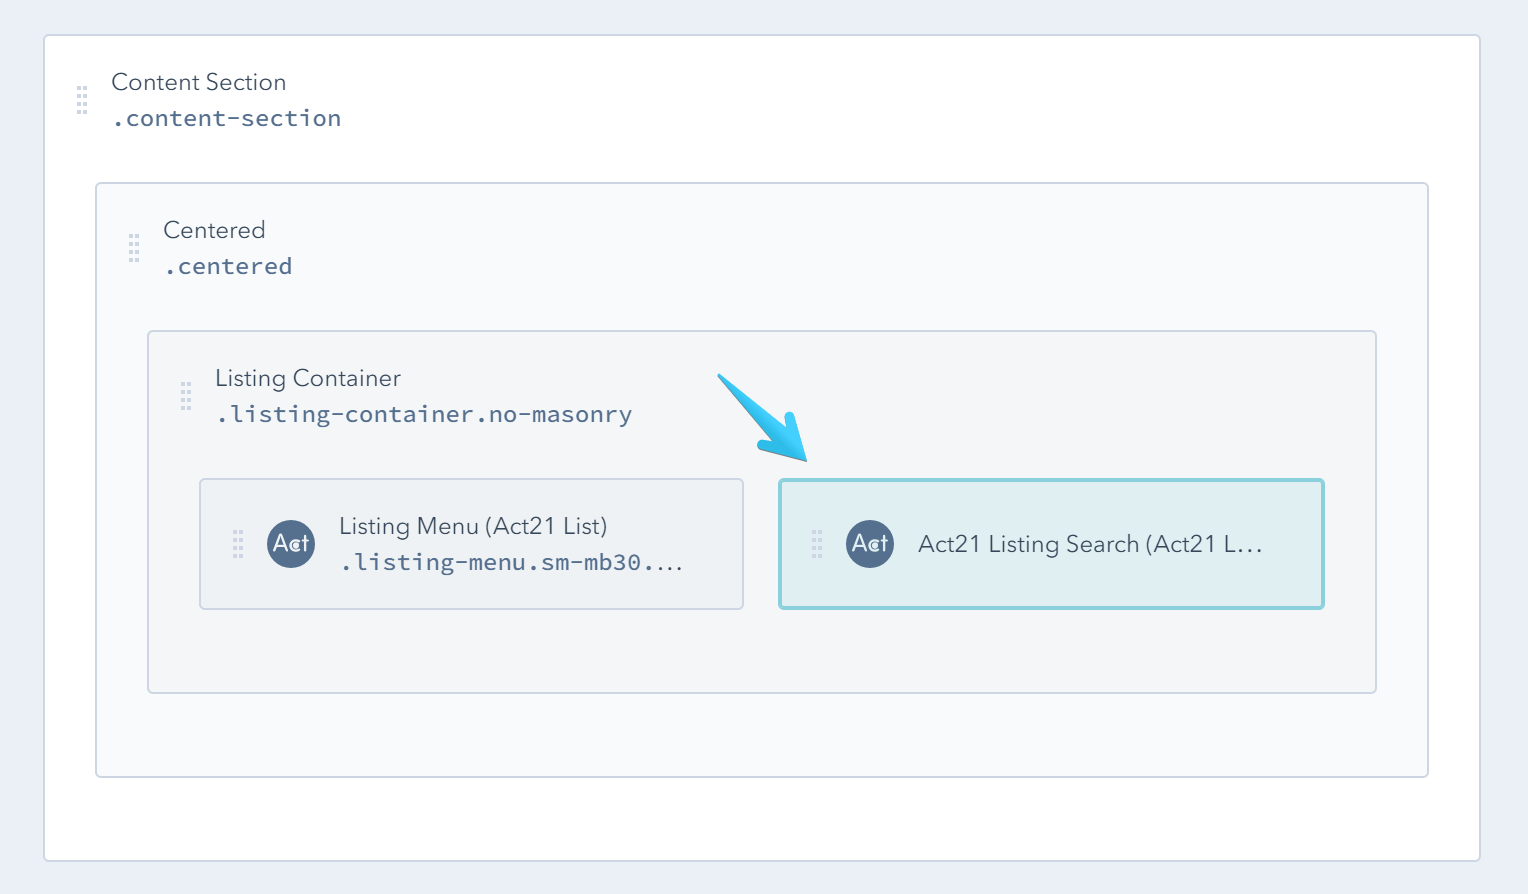Click the blue arrow annotation
This screenshot has width=1528, height=894.
point(765,418)
